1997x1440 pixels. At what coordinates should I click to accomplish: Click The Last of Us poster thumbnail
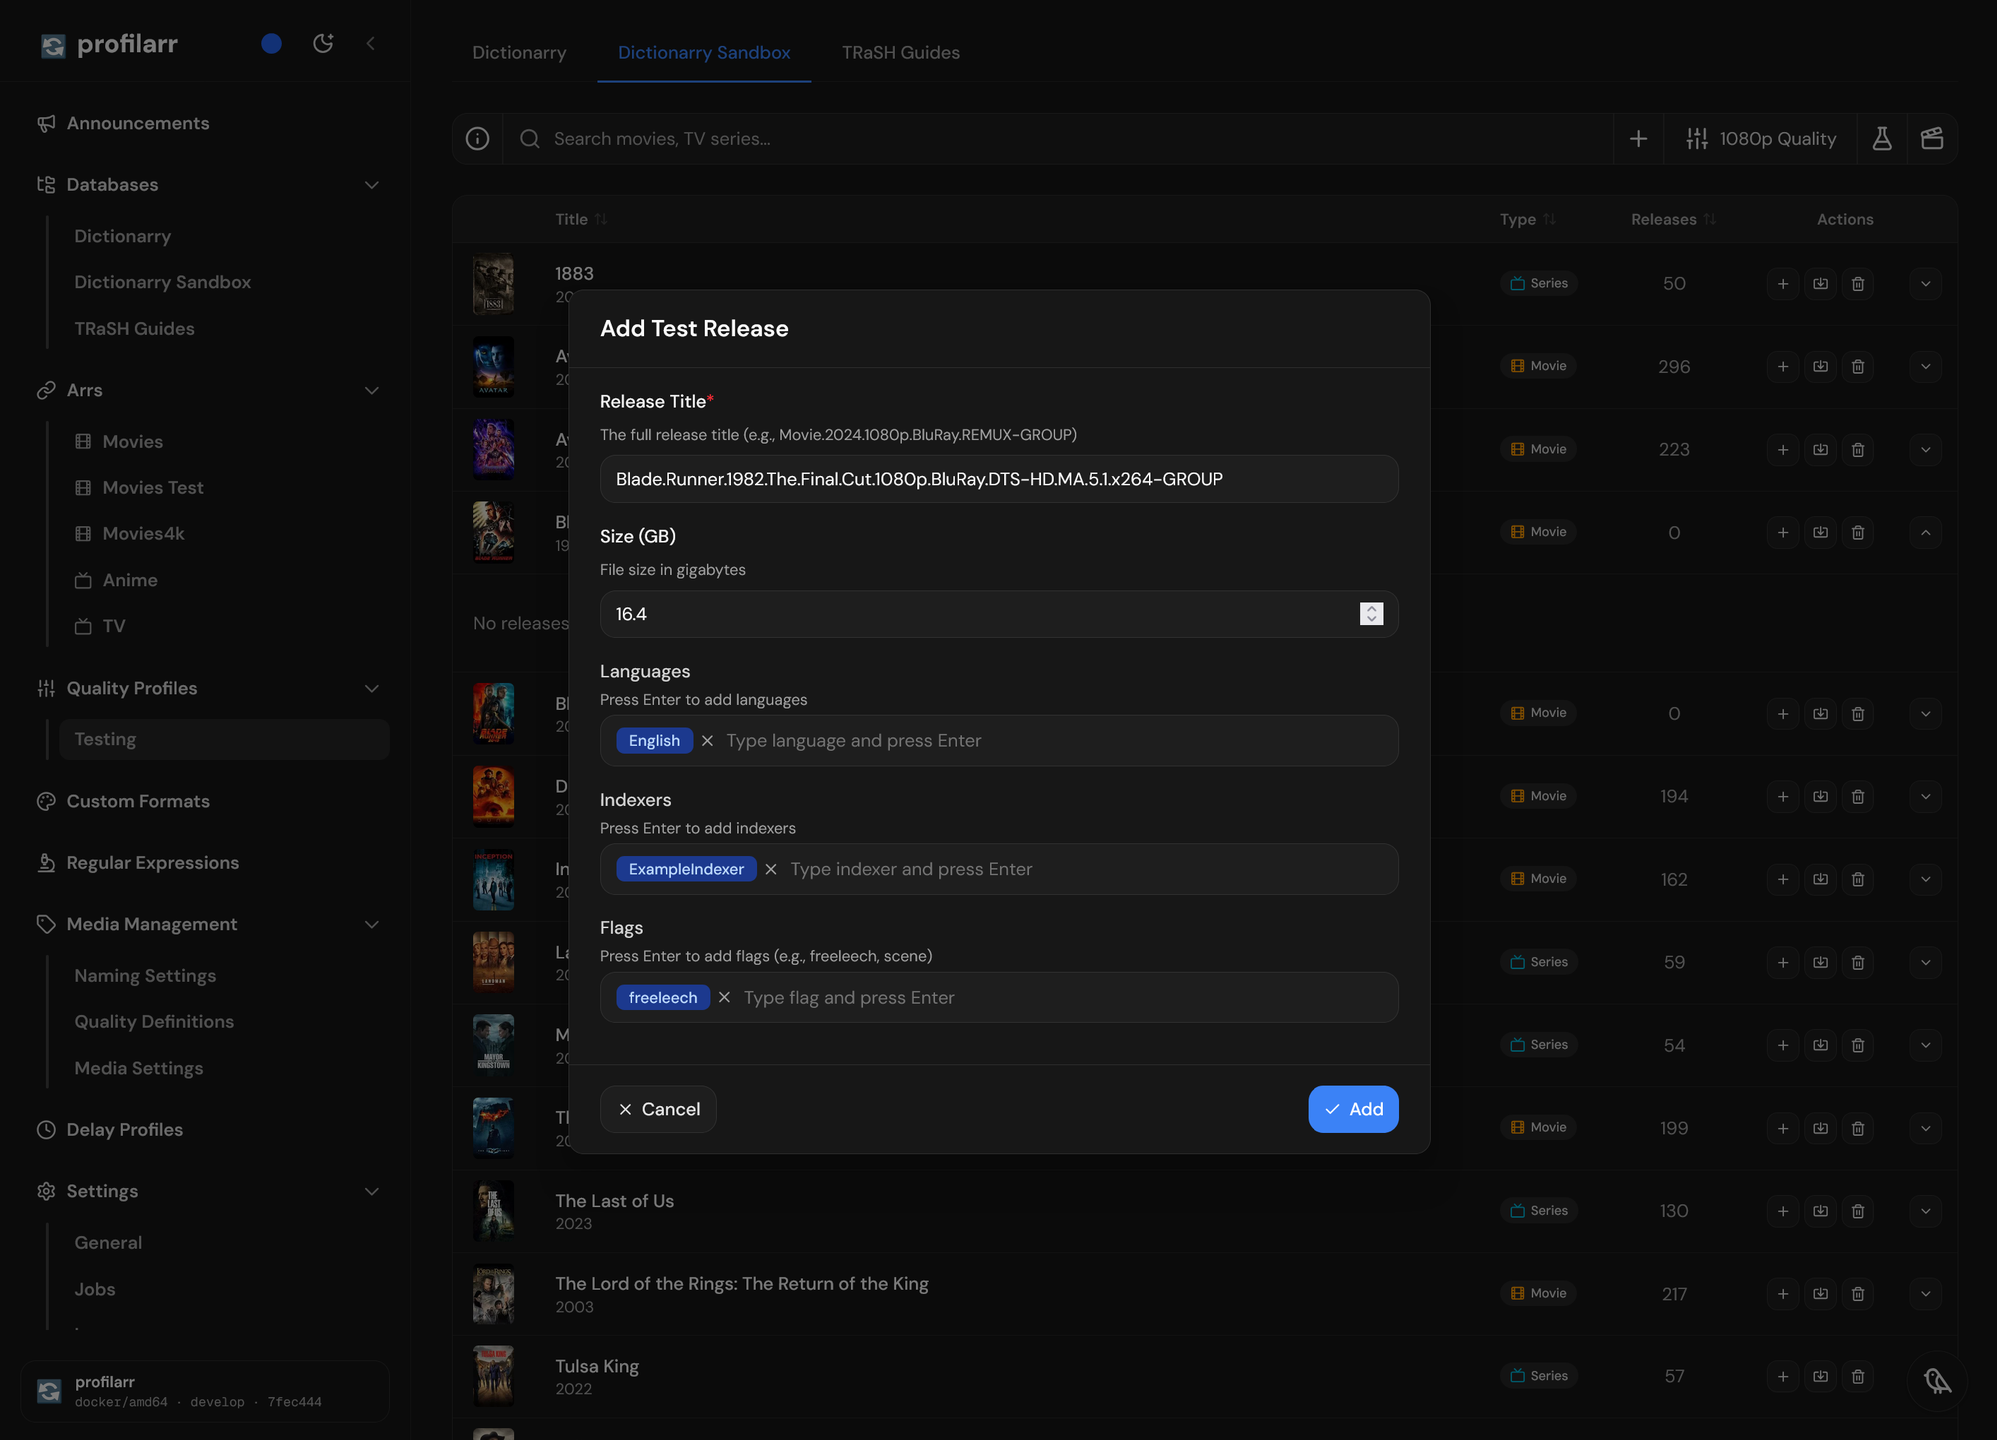493,1211
